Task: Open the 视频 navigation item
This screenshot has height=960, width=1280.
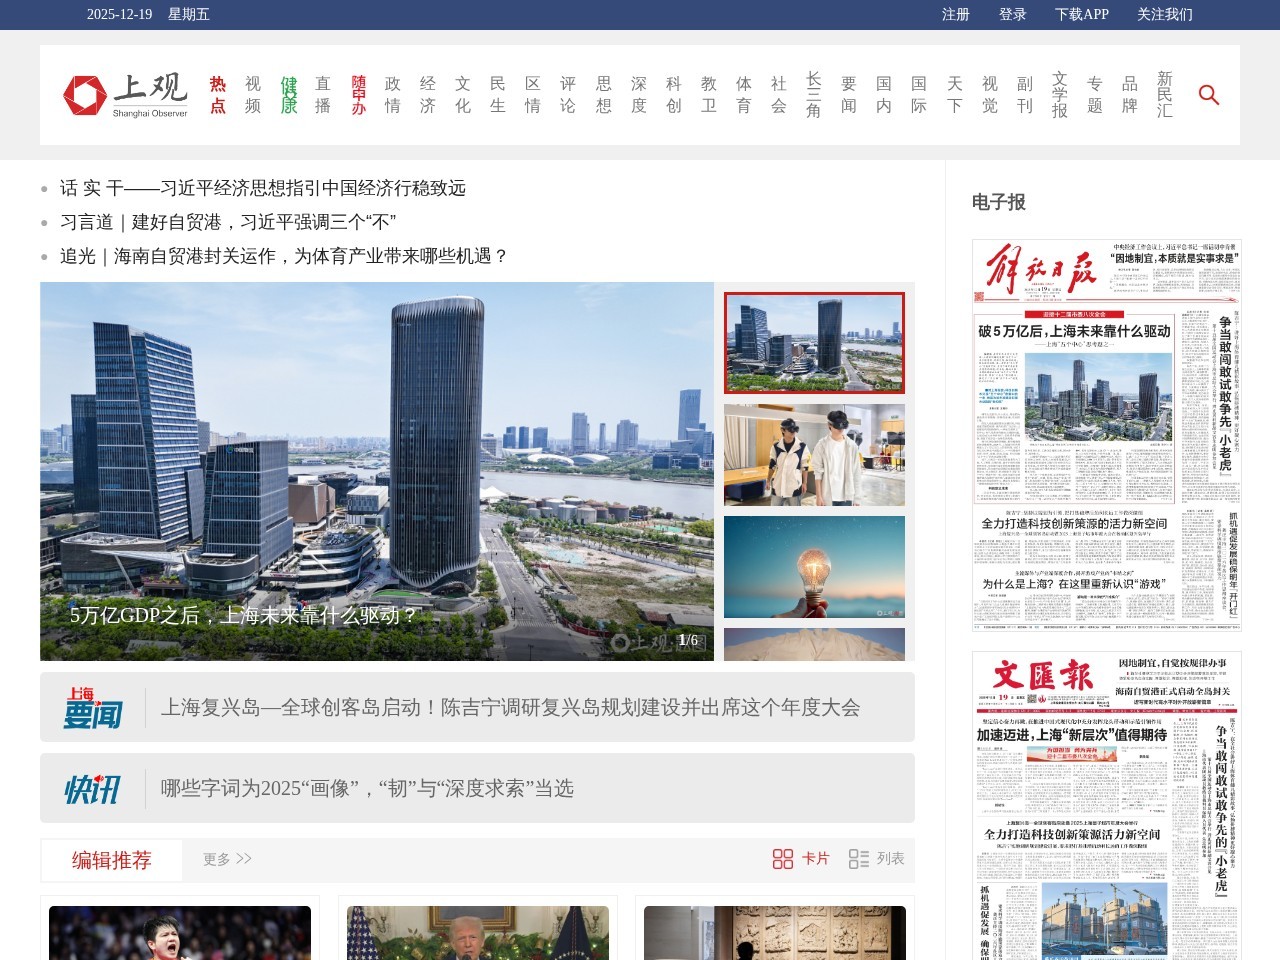Action: point(253,95)
